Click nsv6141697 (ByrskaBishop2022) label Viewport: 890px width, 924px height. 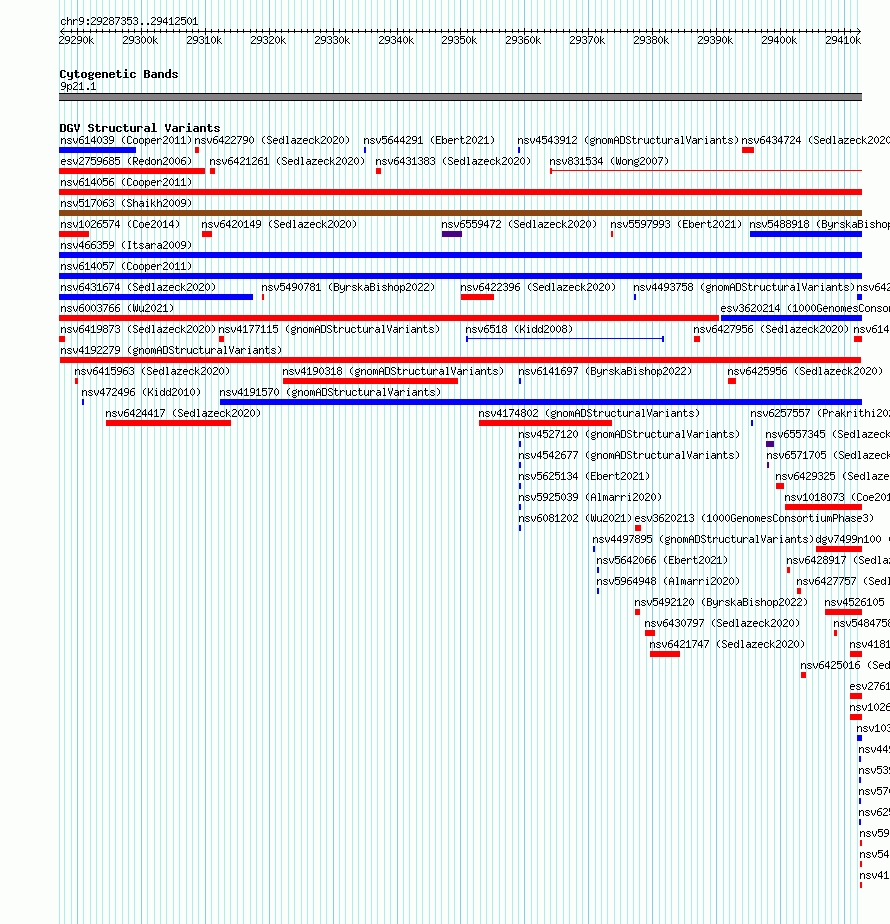(605, 371)
